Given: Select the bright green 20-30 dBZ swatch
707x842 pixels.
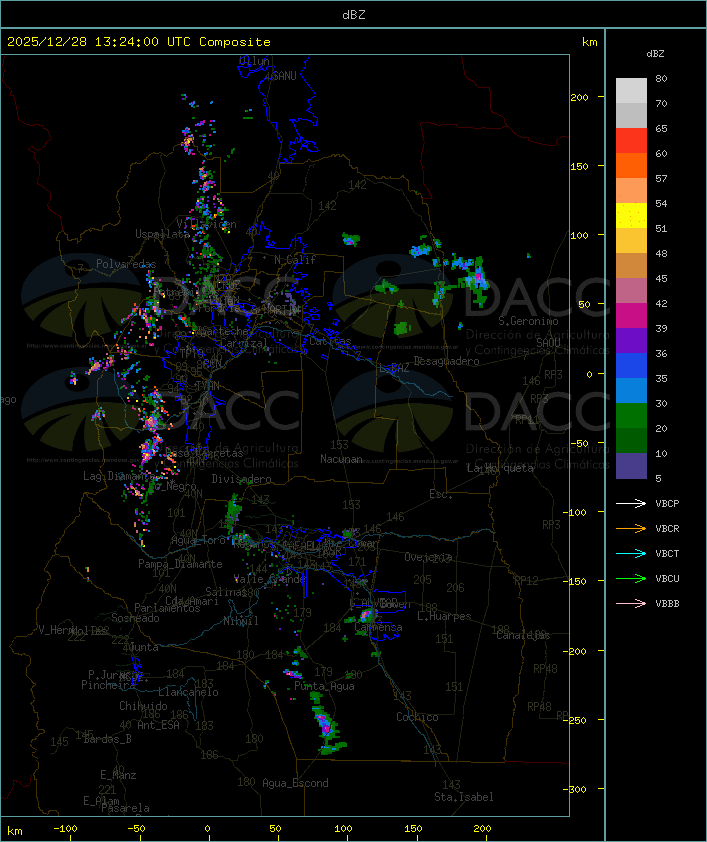Looking at the screenshot, I should [631, 416].
